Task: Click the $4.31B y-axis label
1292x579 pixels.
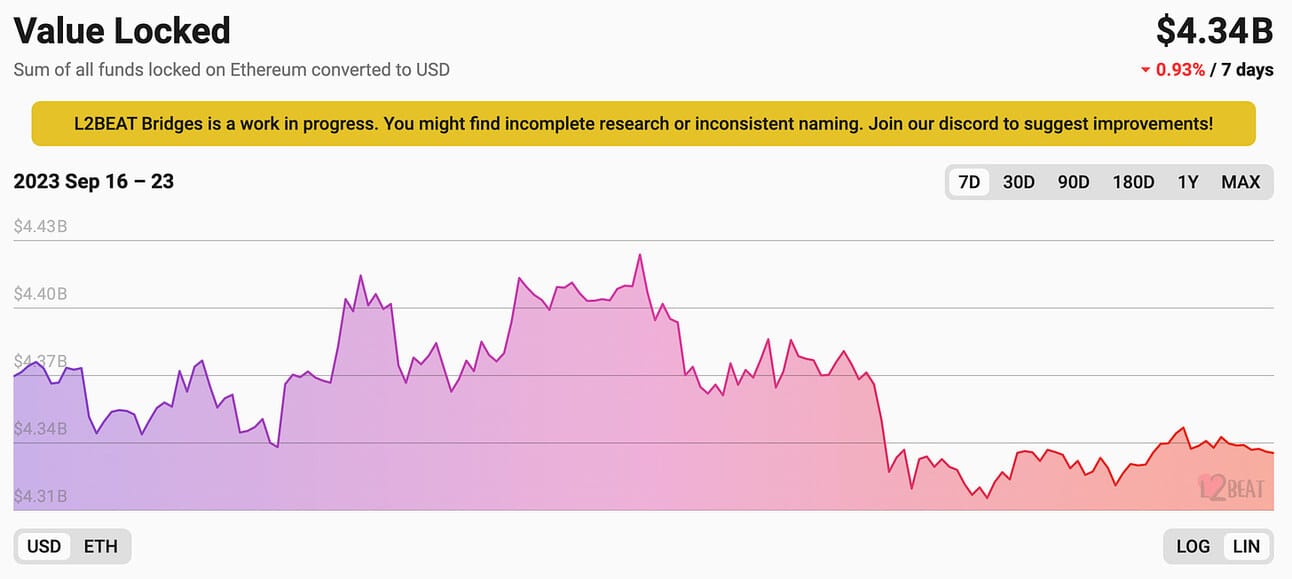Action: coord(40,496)
